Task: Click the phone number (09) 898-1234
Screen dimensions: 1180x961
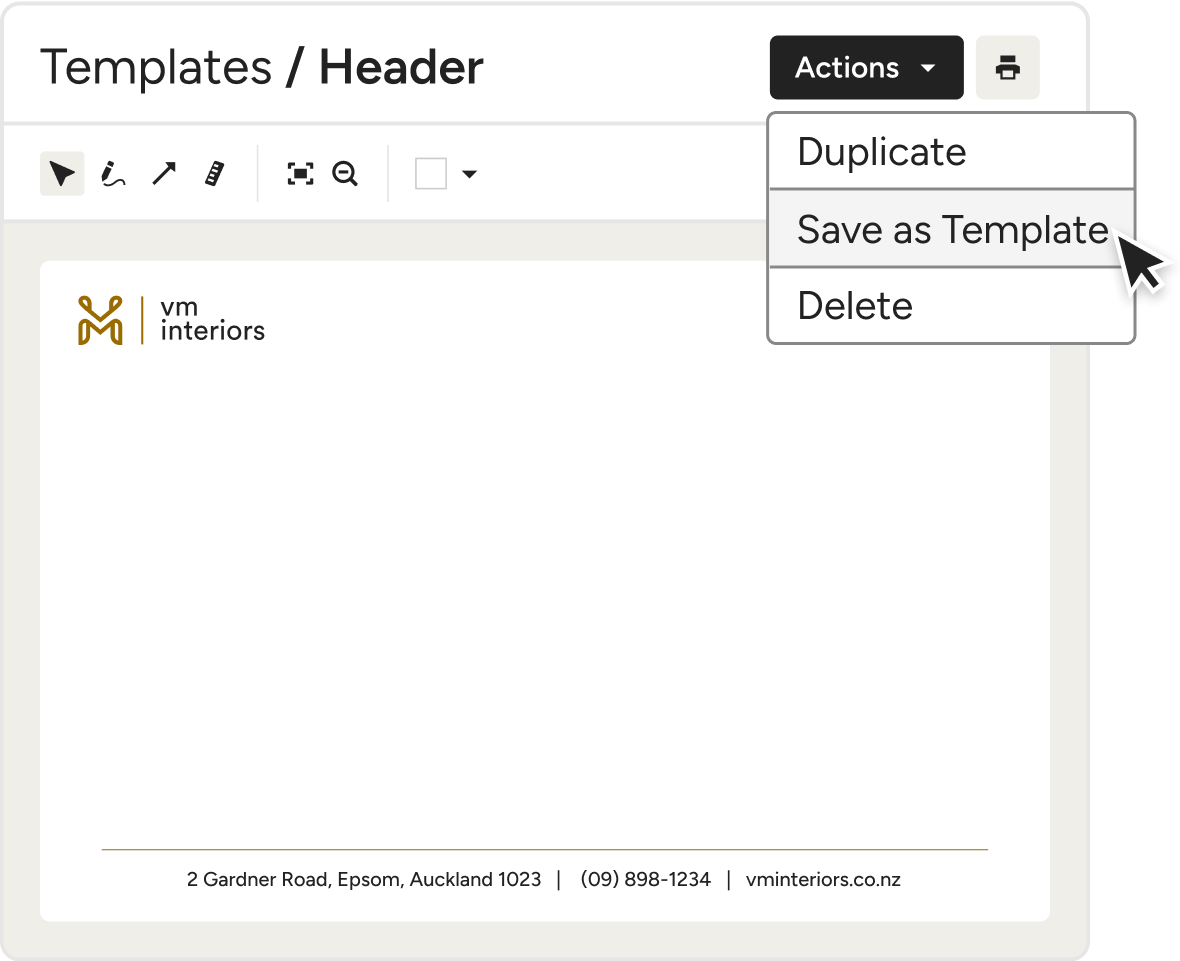Action: (x=645, y=879)
